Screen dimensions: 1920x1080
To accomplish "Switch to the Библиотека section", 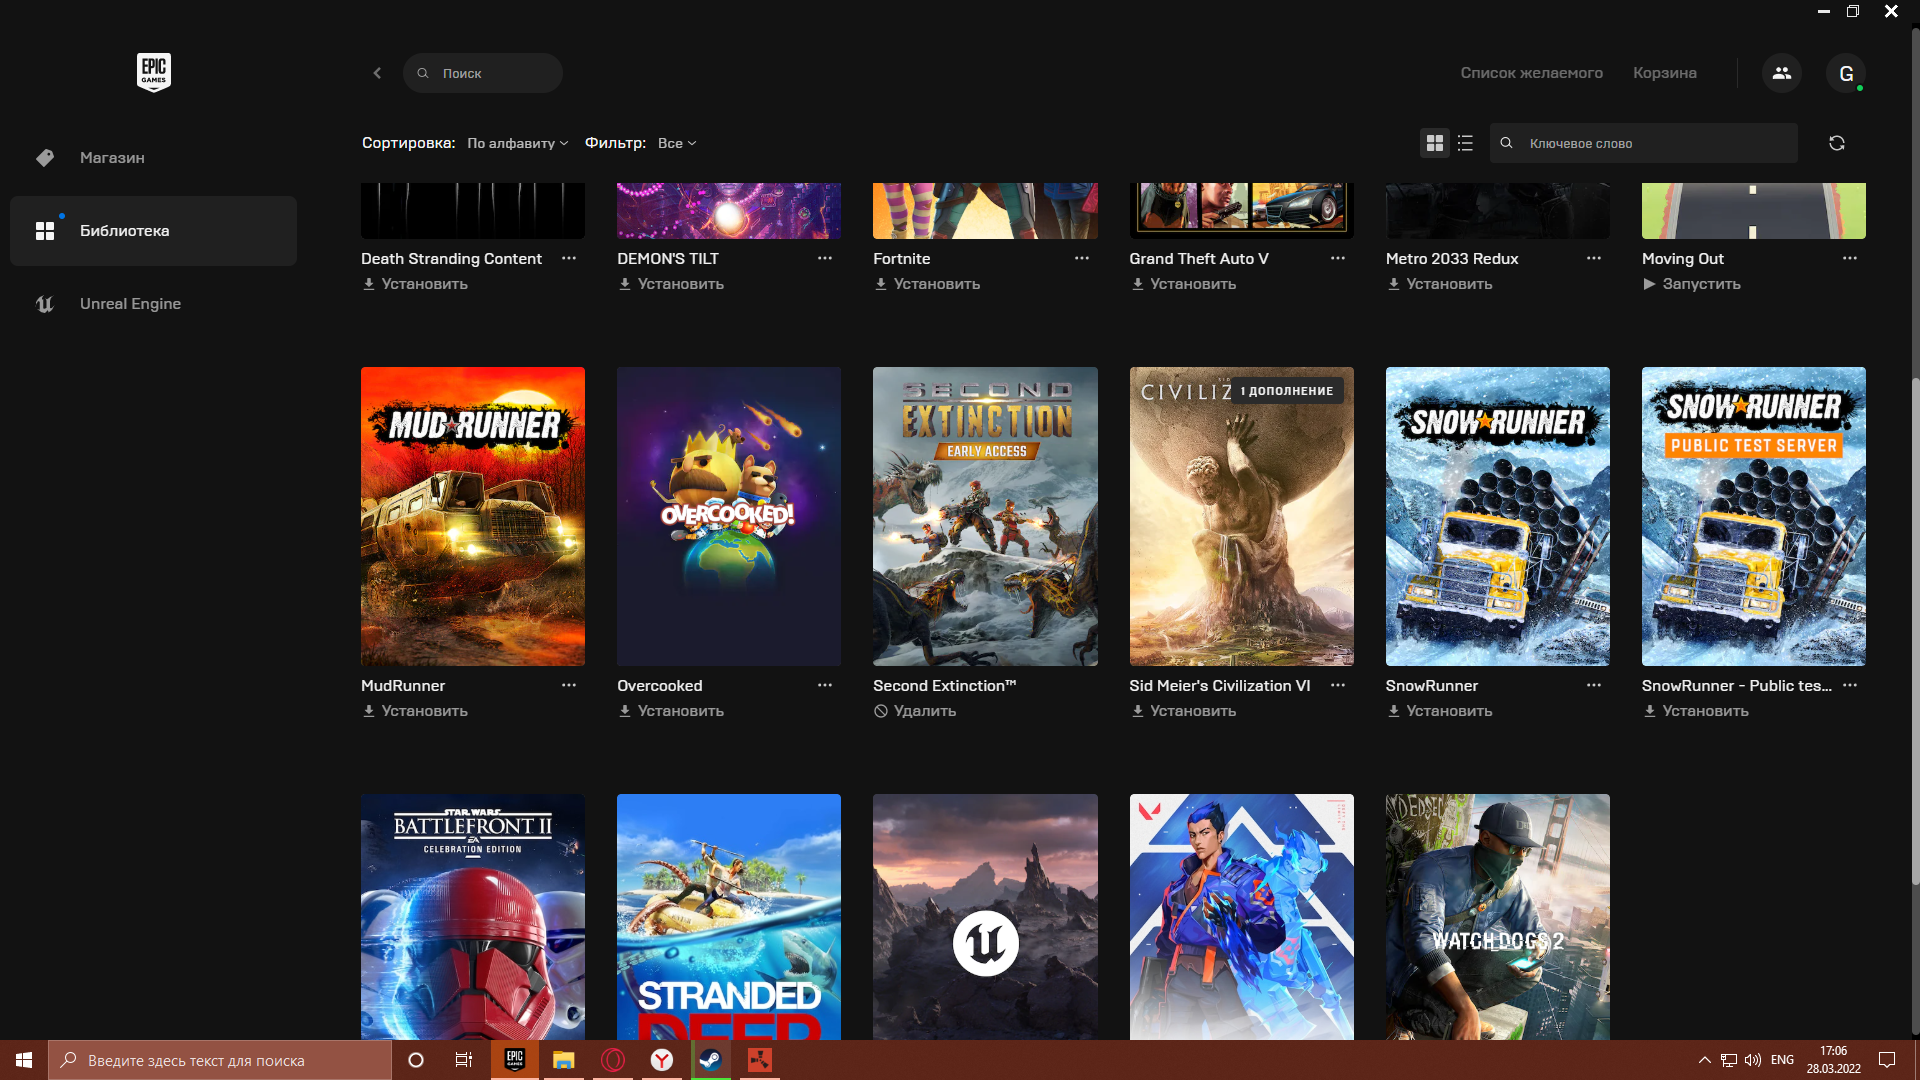I will click(124, 230).
